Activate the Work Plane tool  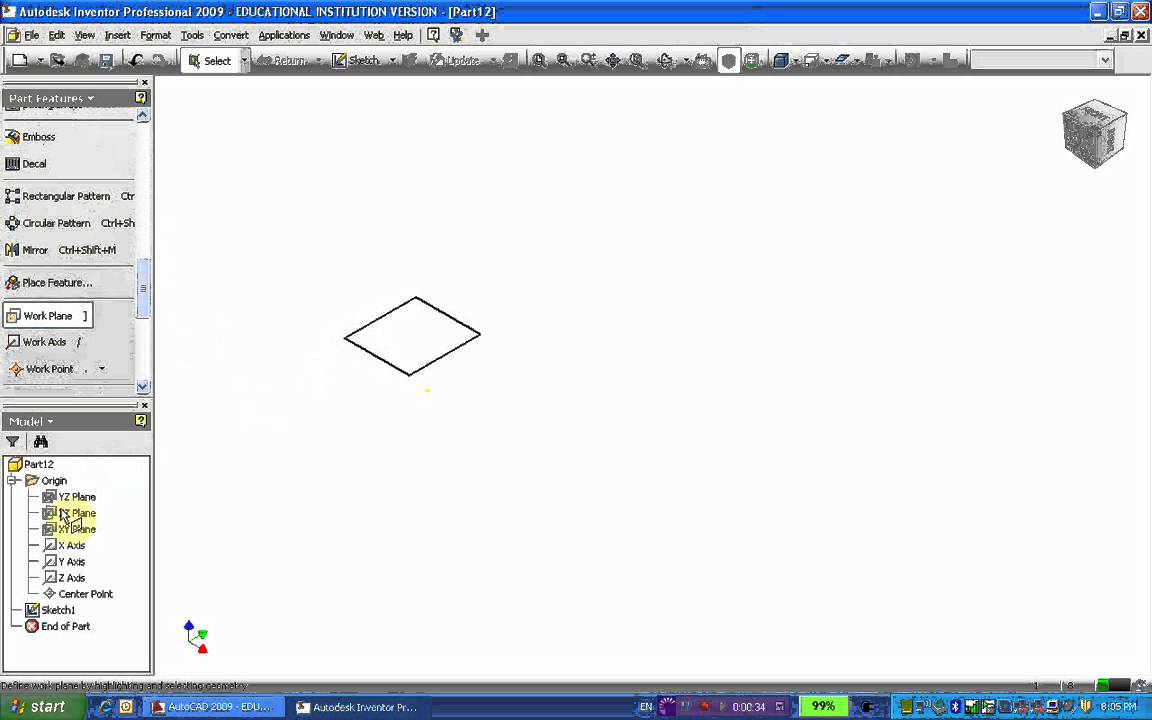coord(48,316)
